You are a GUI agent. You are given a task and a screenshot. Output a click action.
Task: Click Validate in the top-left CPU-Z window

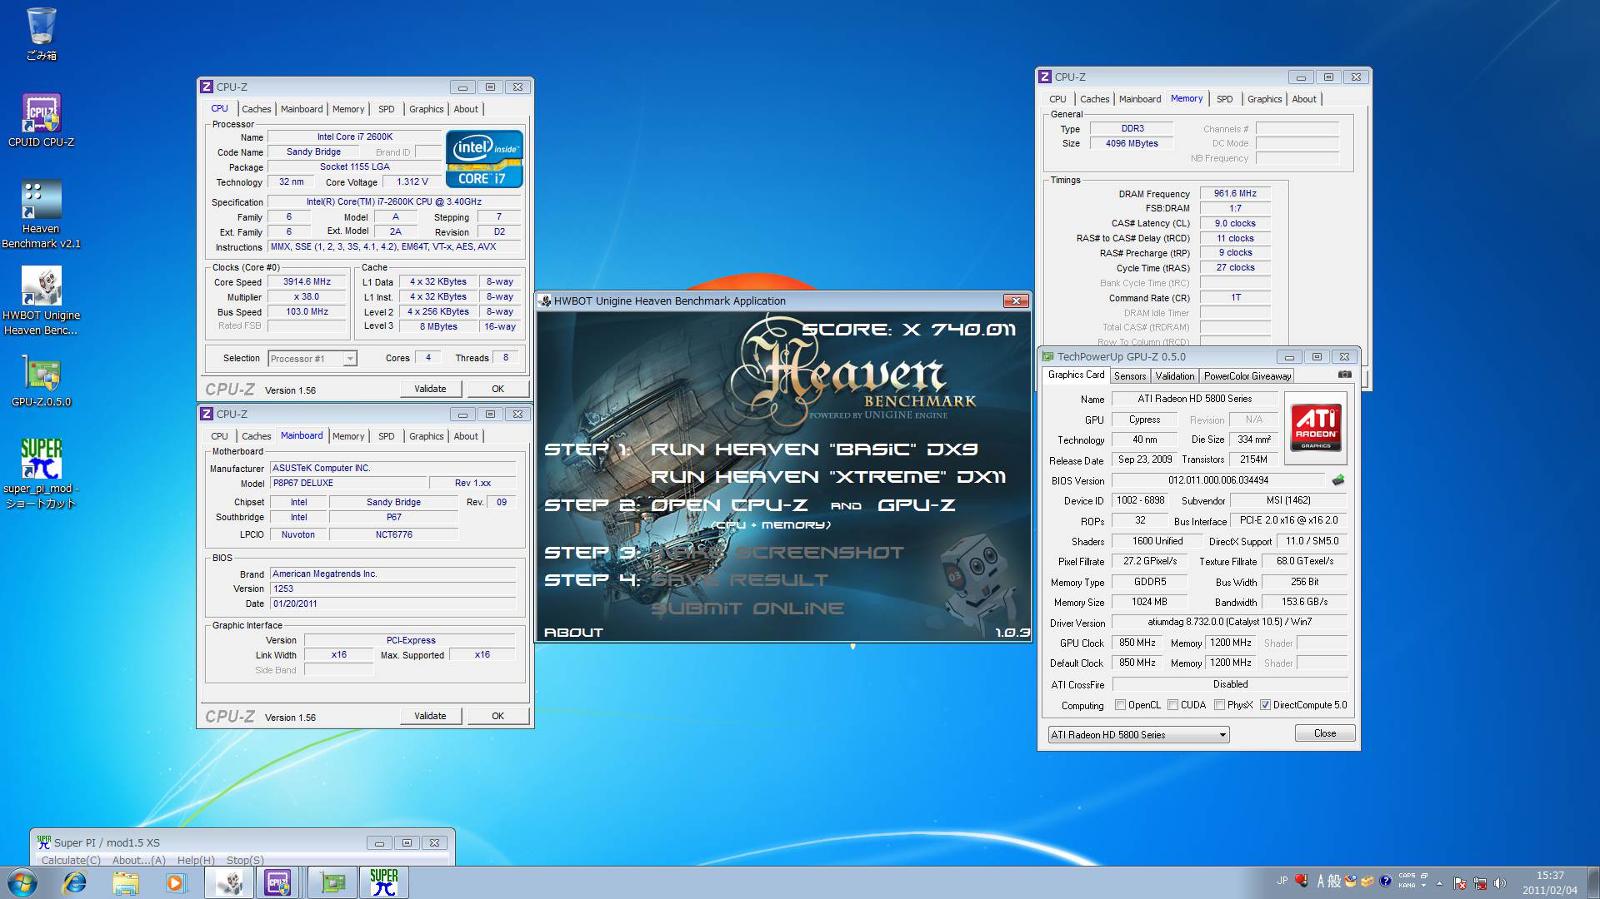click(431, 389)
